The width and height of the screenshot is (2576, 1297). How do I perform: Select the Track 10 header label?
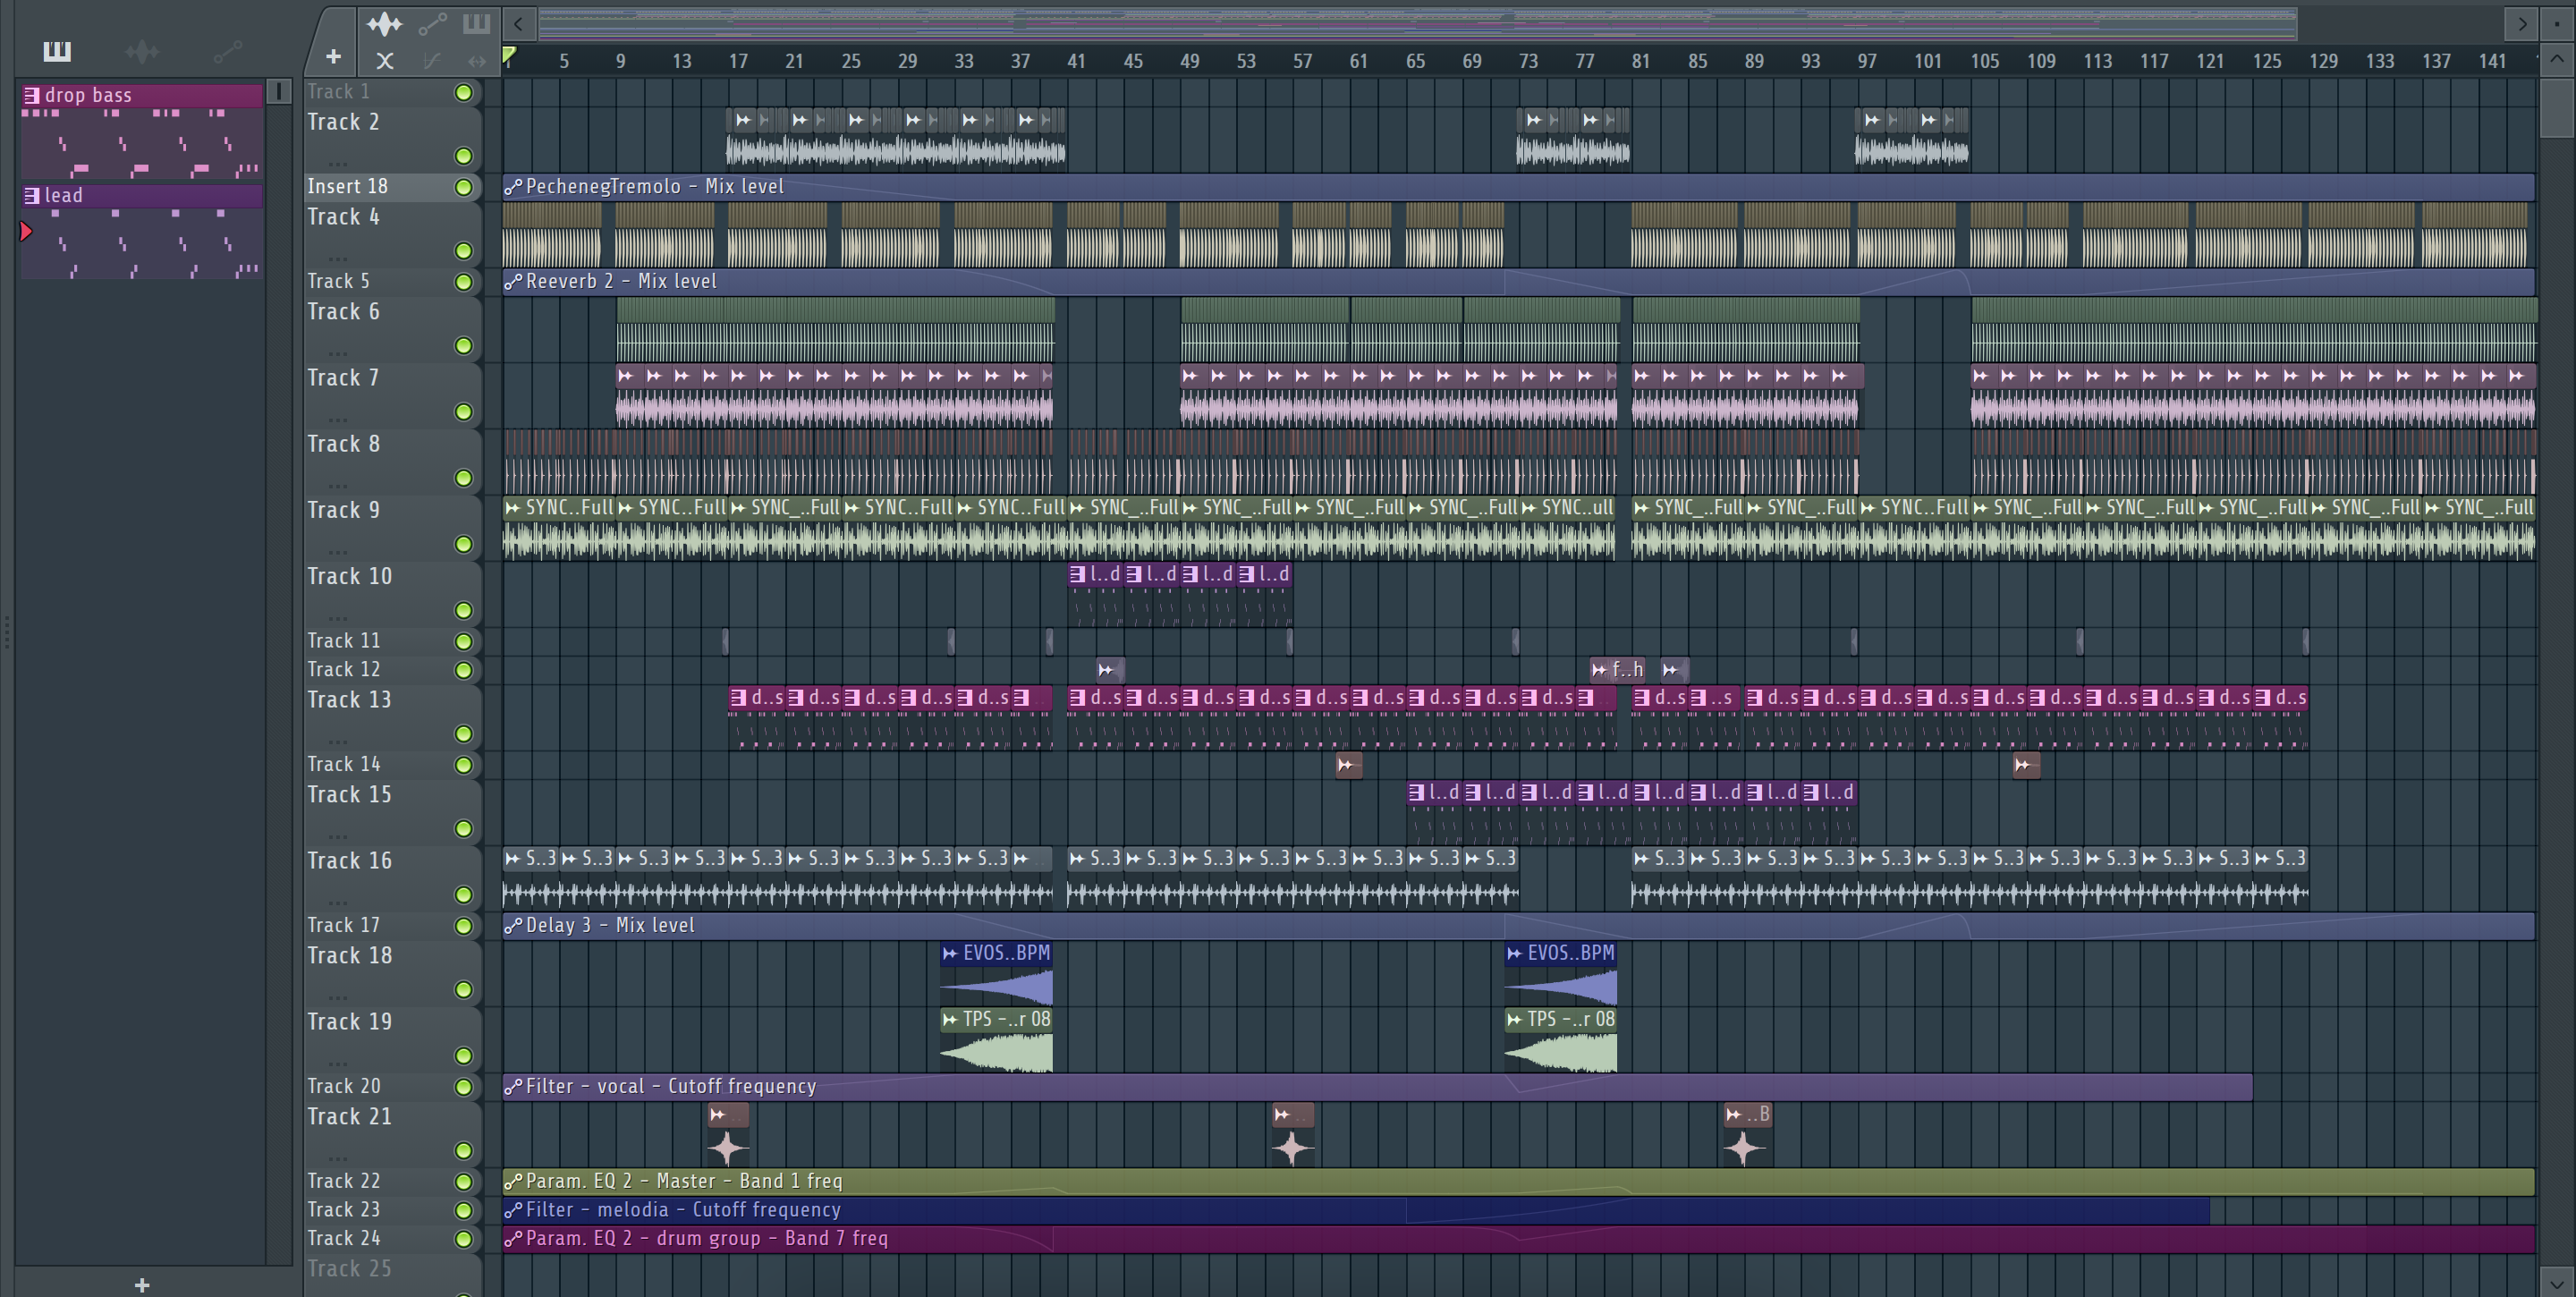349,576
